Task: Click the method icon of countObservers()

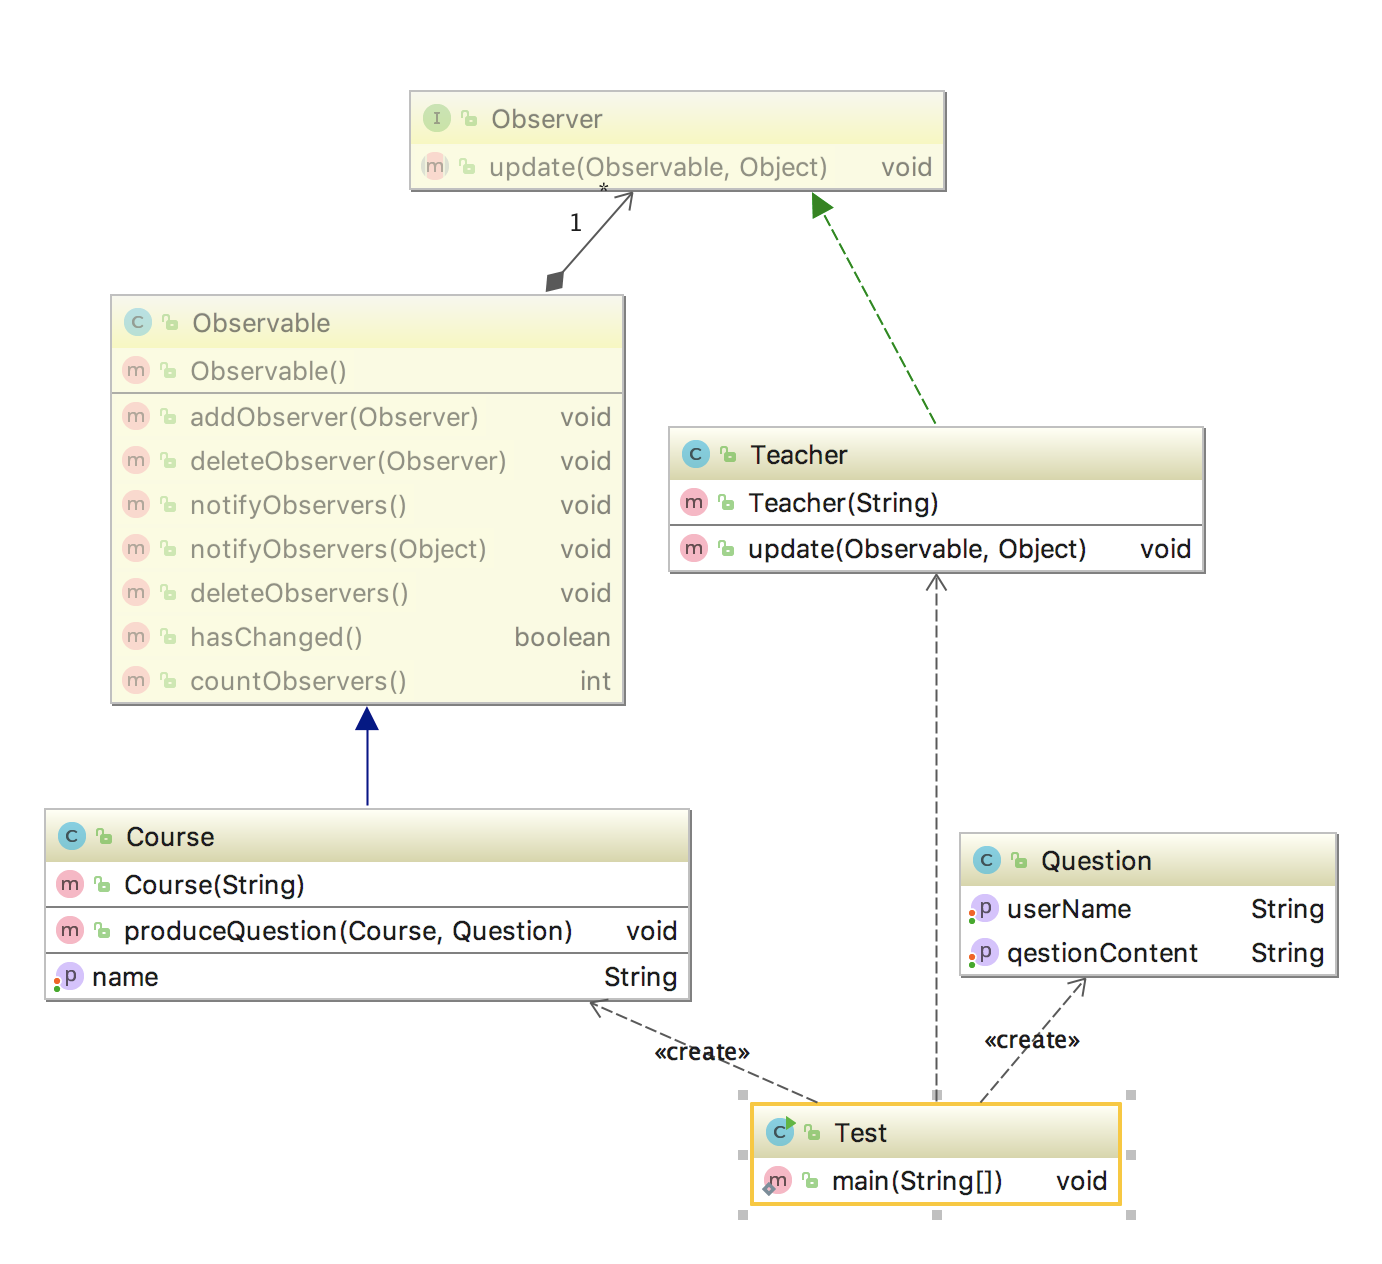Action: [x=136, y=680]
